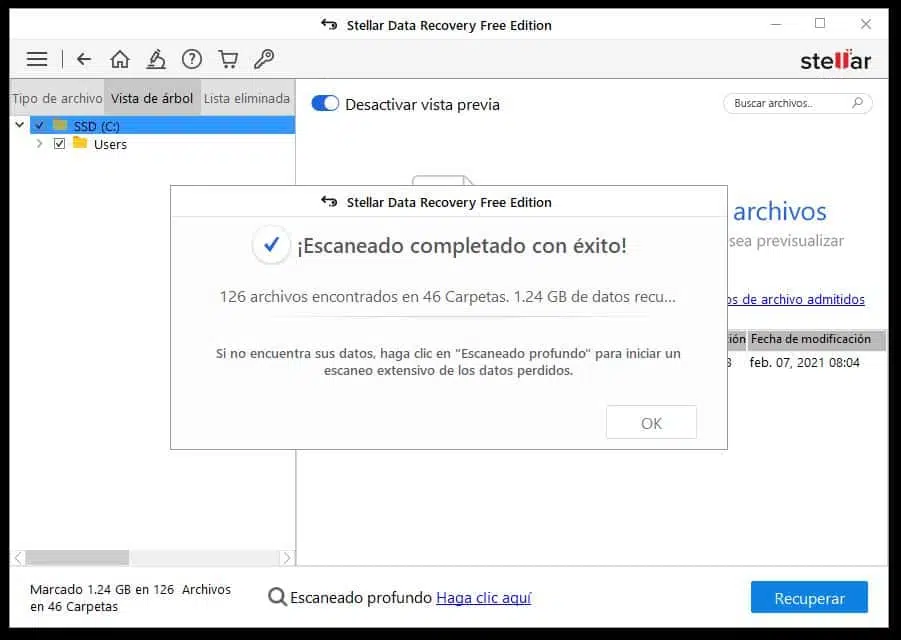Viewport: 901px width, 640px height.
Task: Collapse the SSD (C:) tree node
Action: coord(20,124)
